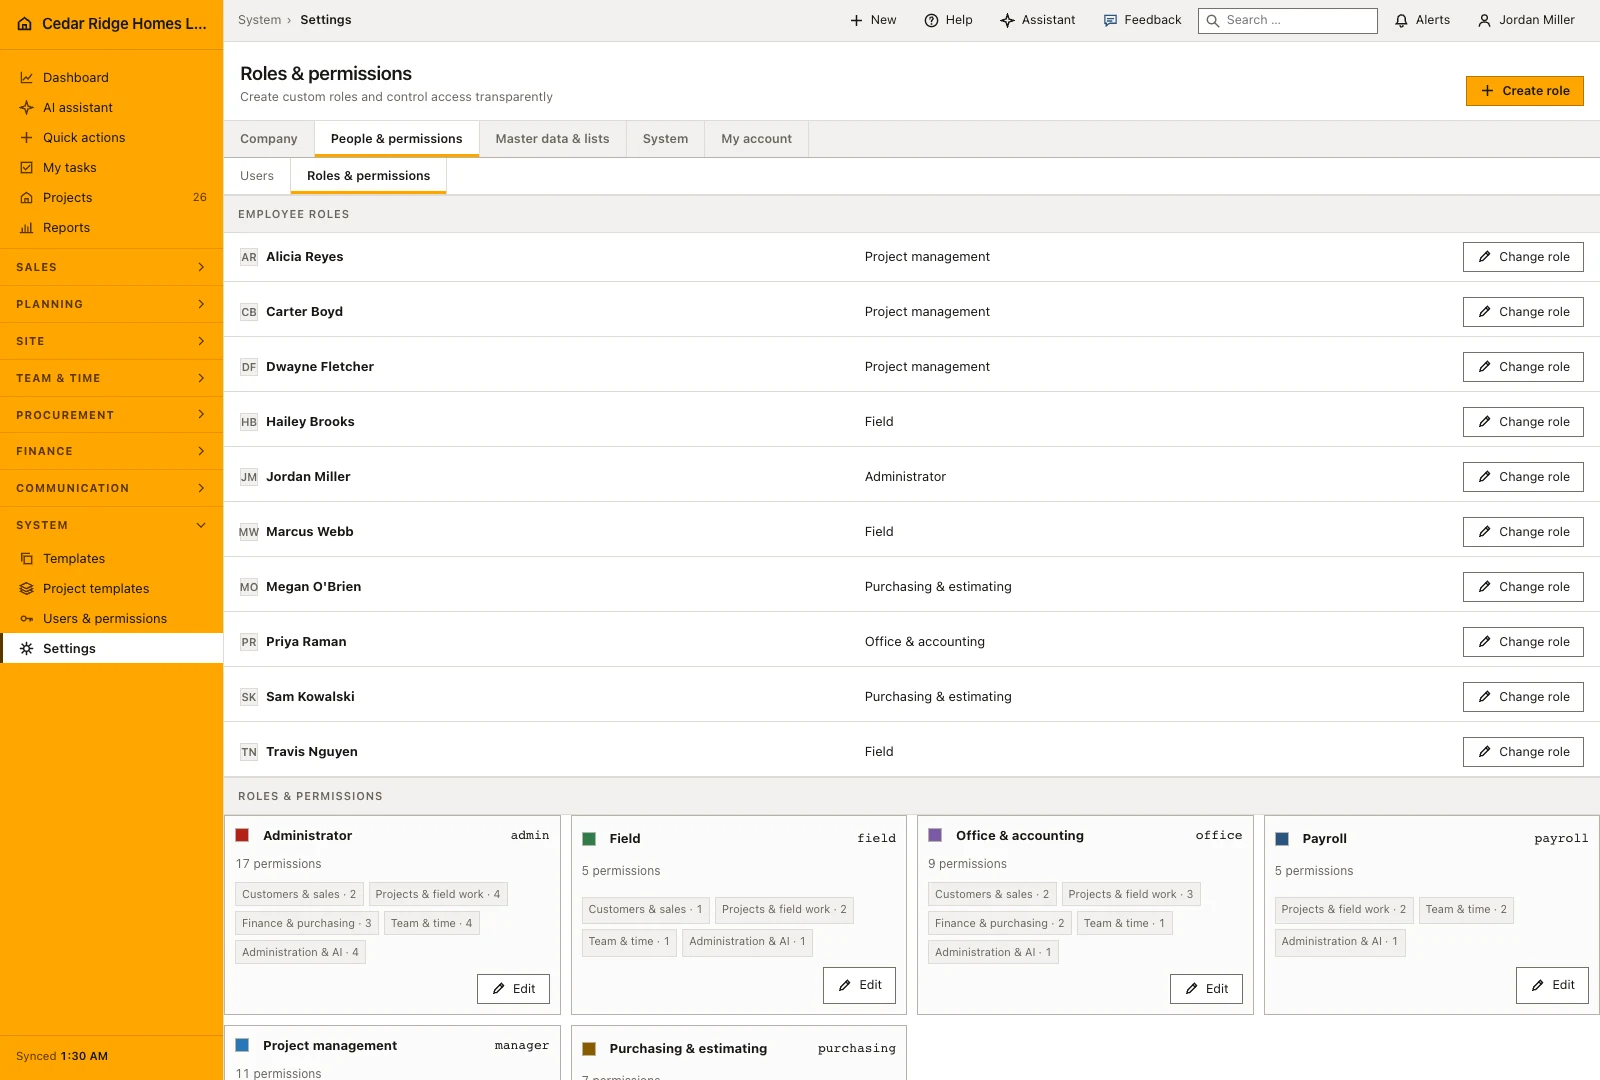Image resolution: width=1600 pixels, height=1080 pixels.
Task: Open Users & permissions in the sidebar
Action: click(111, 618)
